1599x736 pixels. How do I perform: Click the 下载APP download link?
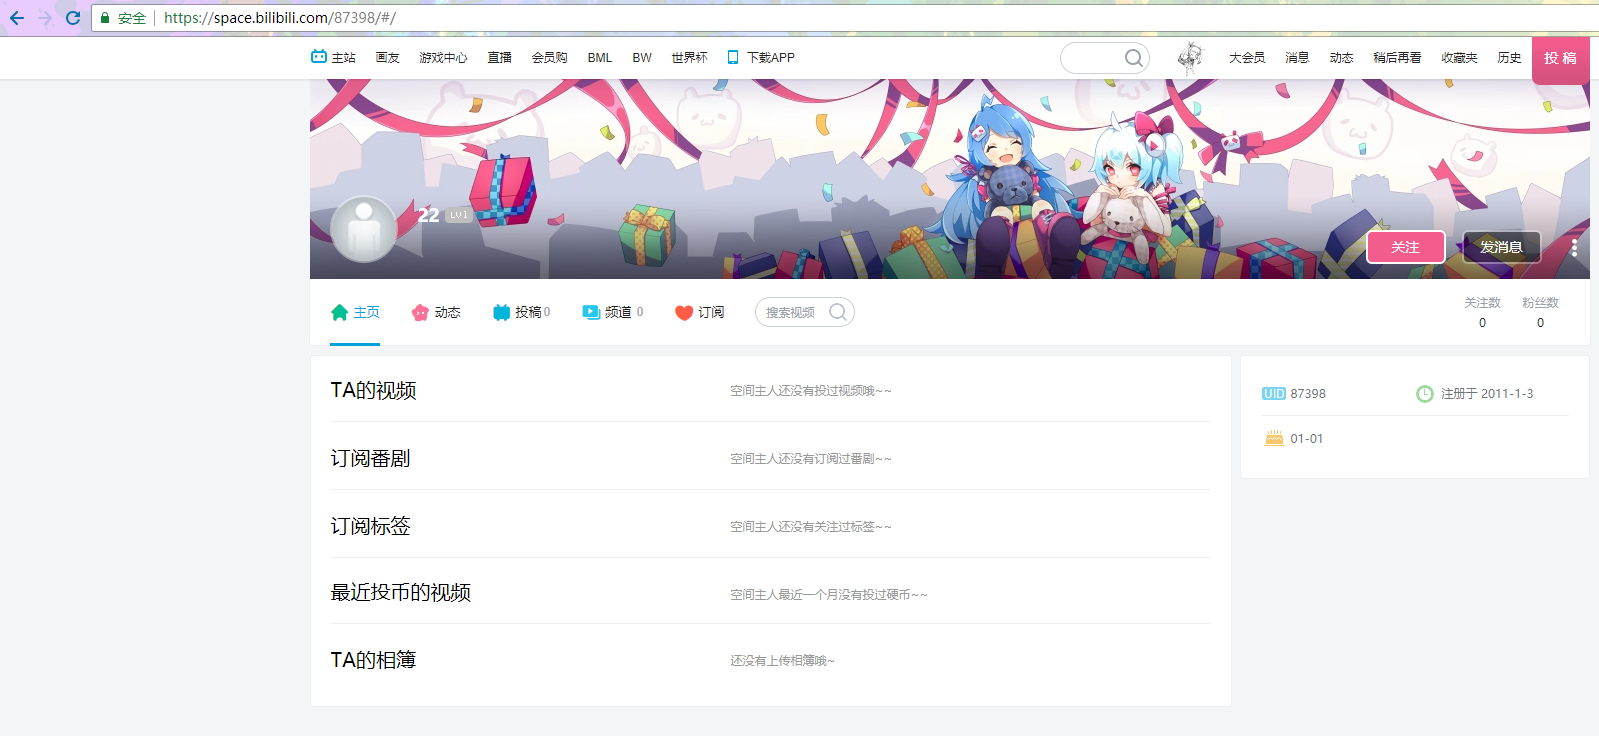pos(761,58)
